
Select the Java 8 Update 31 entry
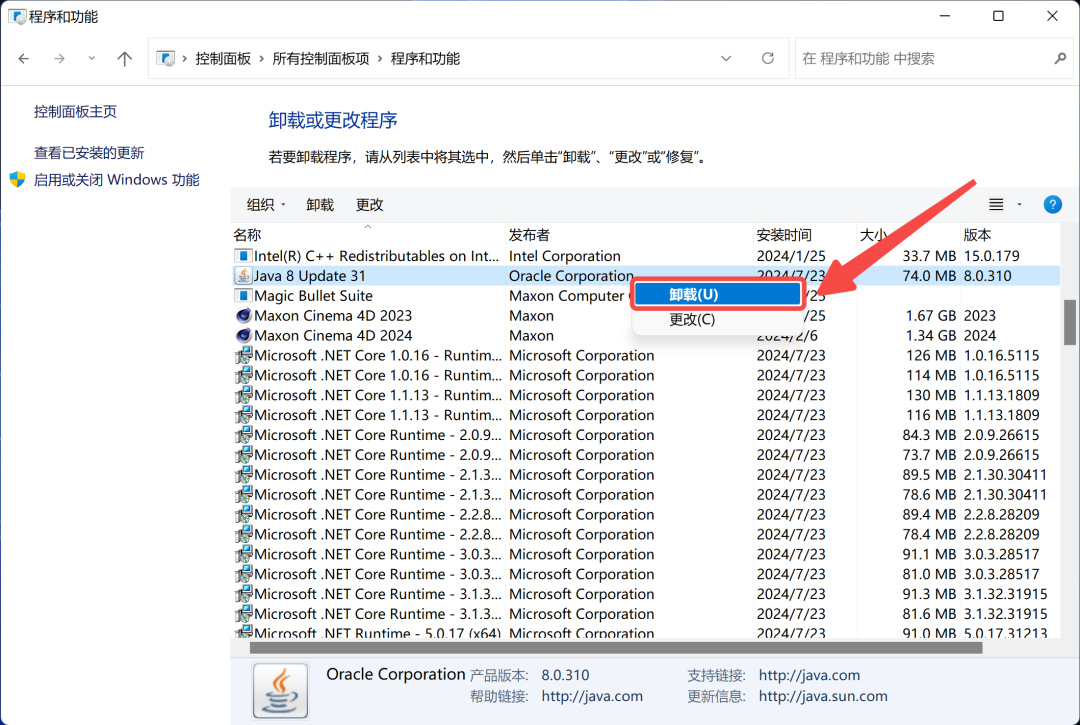645,276
